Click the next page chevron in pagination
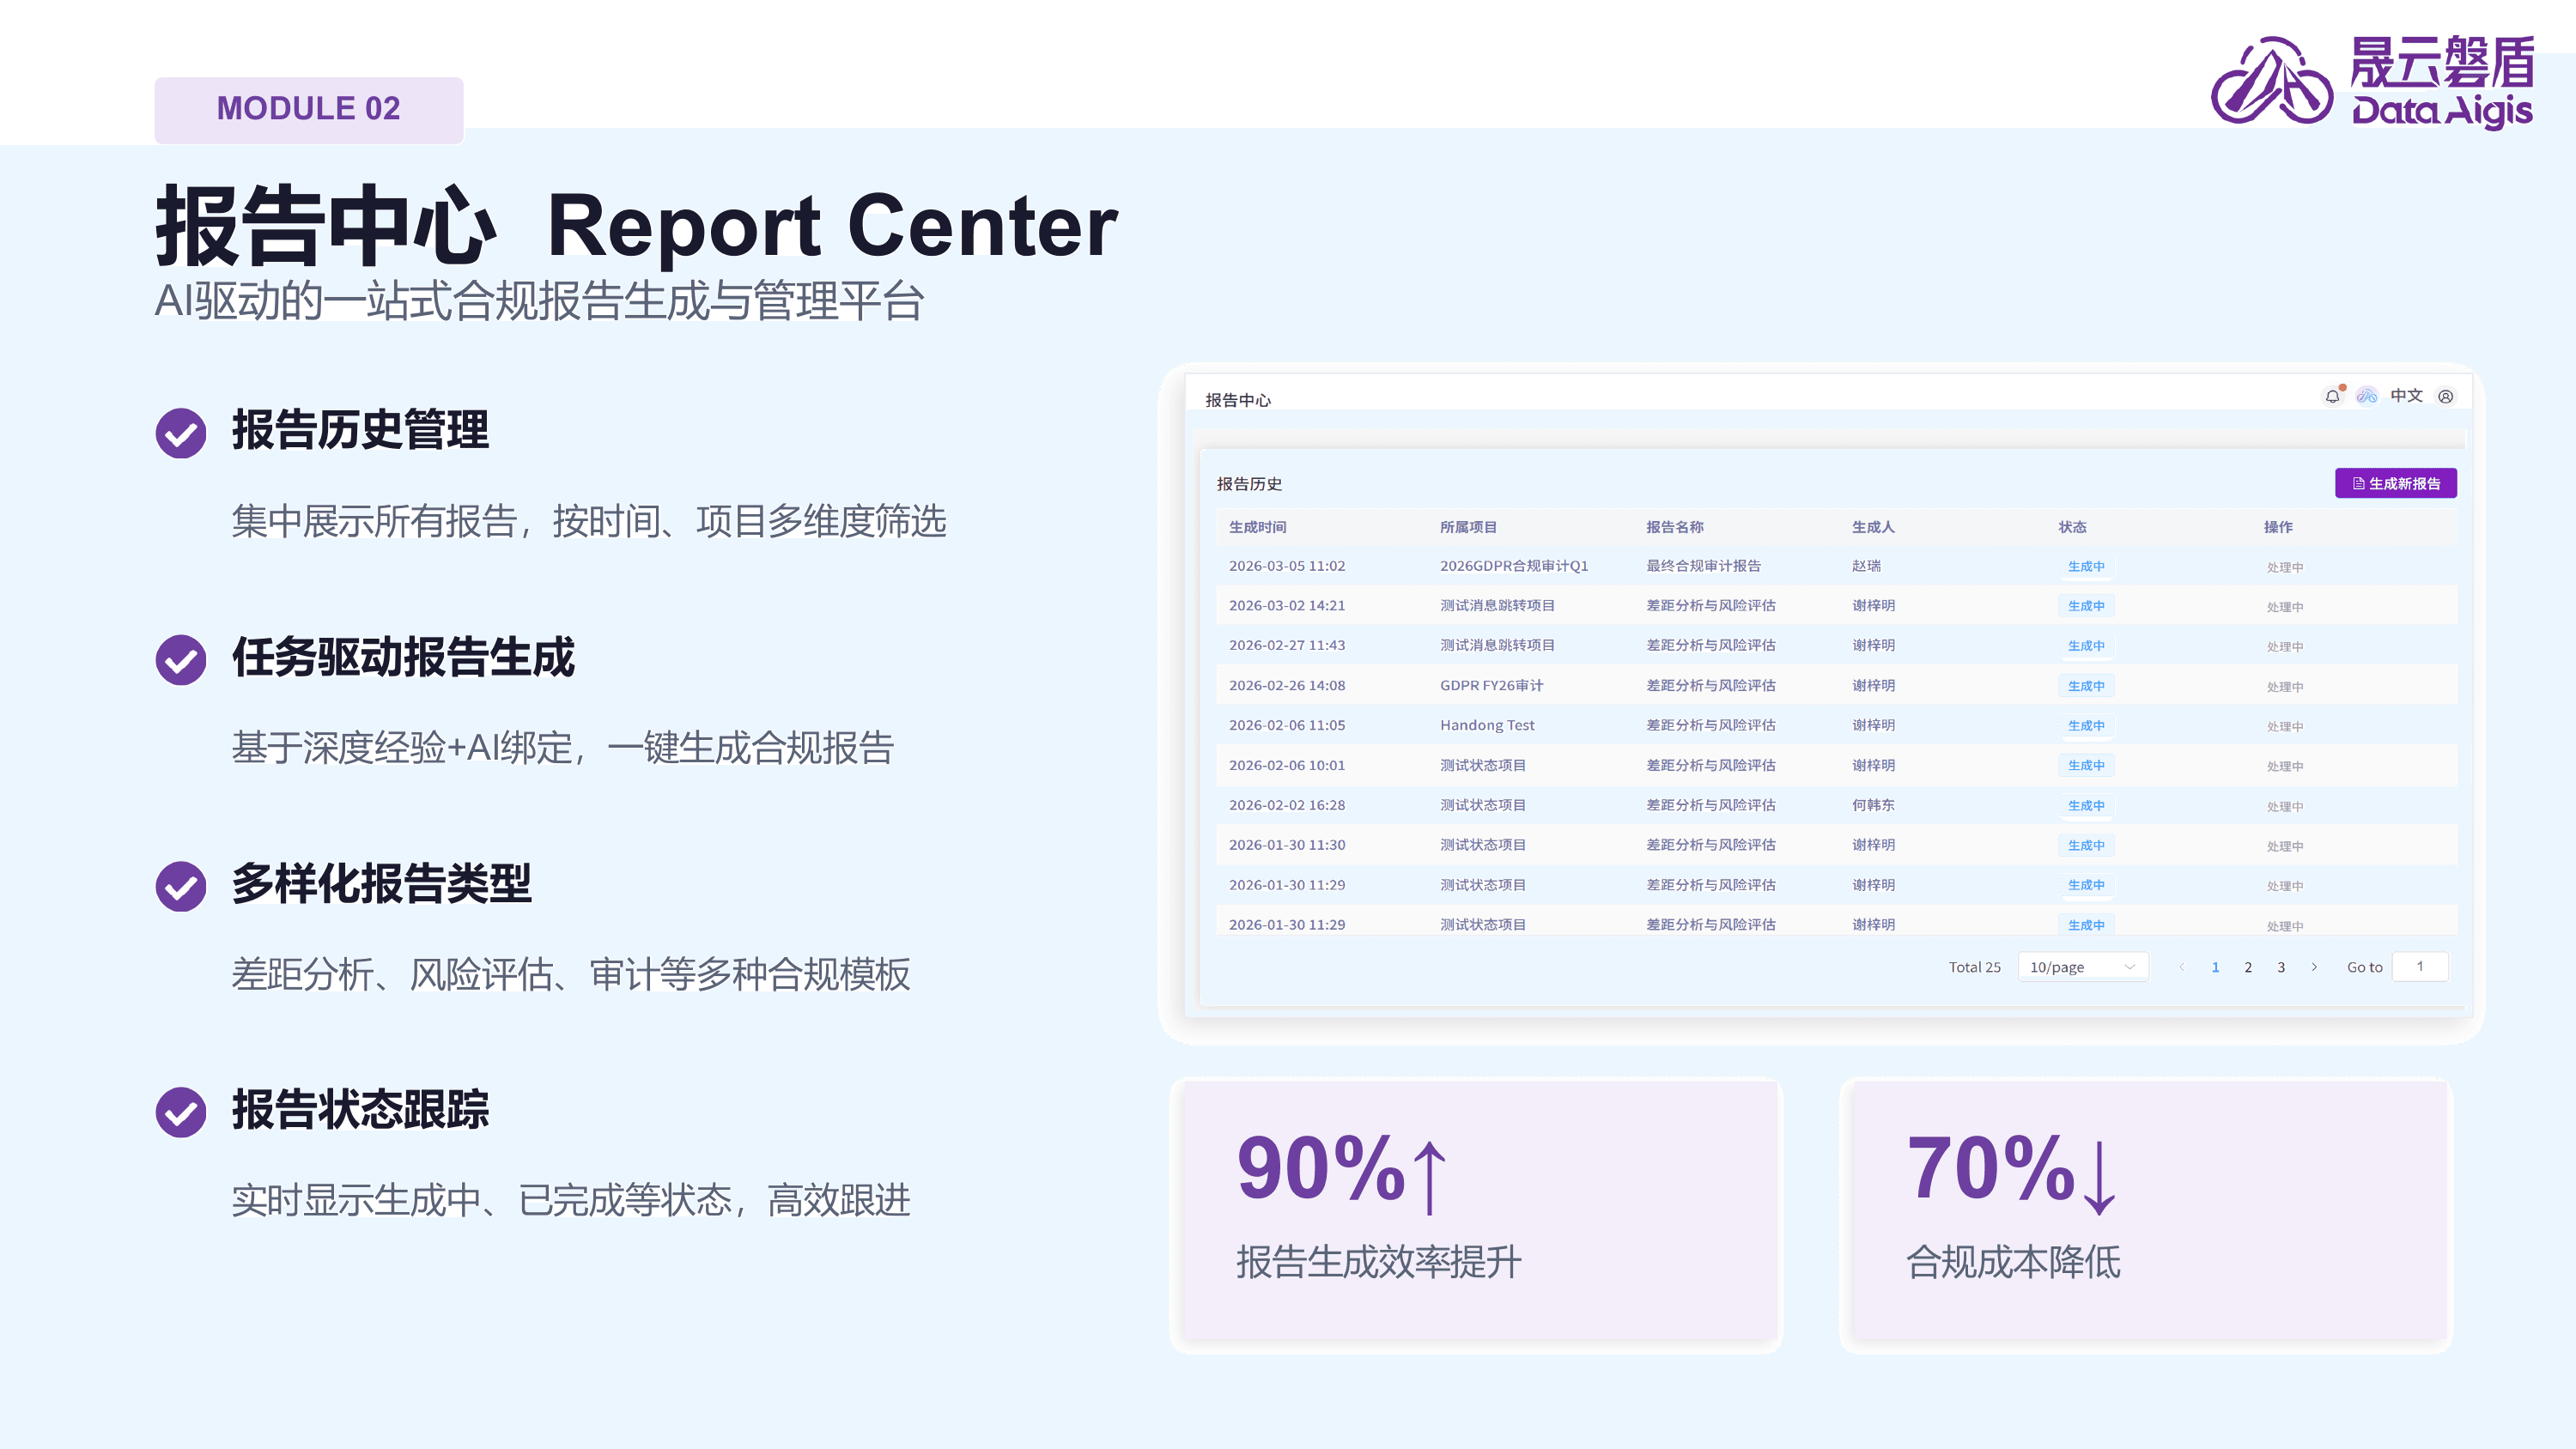The width and height of the screenshot is (2576, 1449). 2315,967
